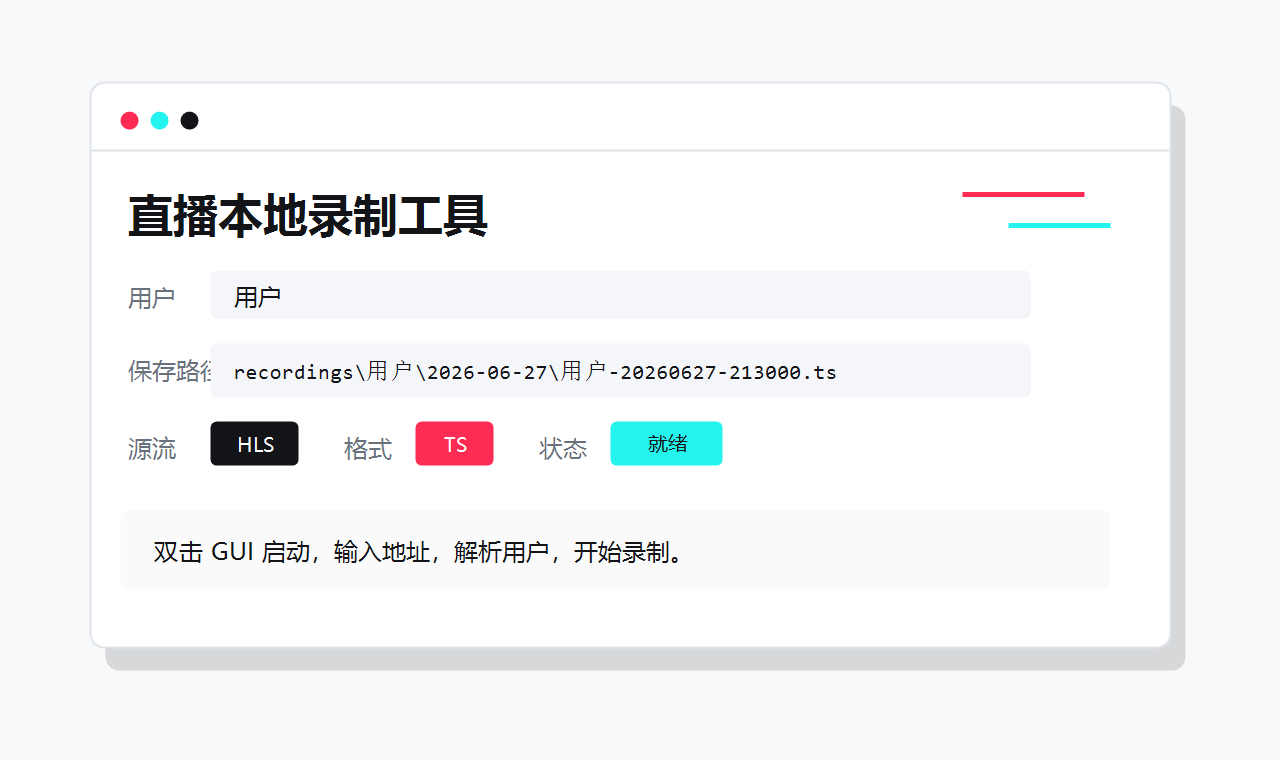1280x760 pixels.
Task: Select the red TS format badge
Action: coord(454,444)
